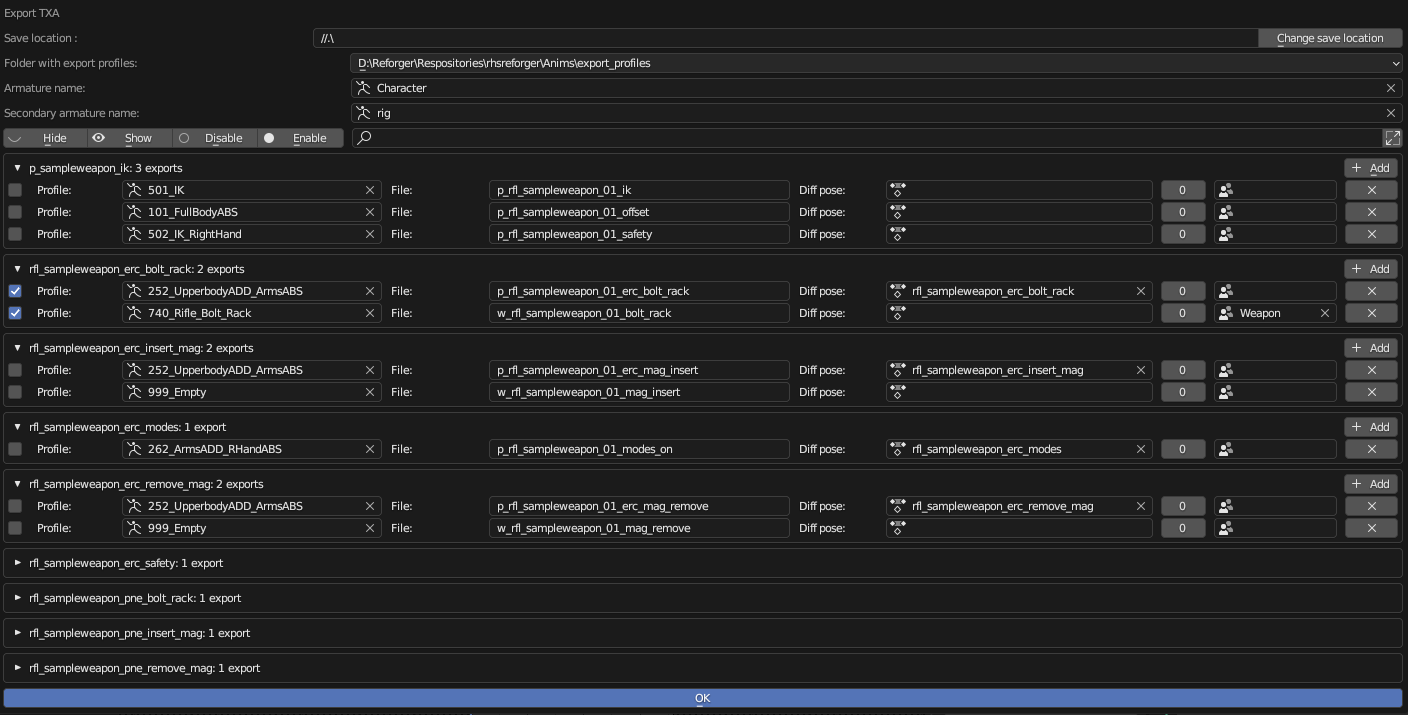Add export to p_sampleweapon_ik group

tap(1371, 168)
